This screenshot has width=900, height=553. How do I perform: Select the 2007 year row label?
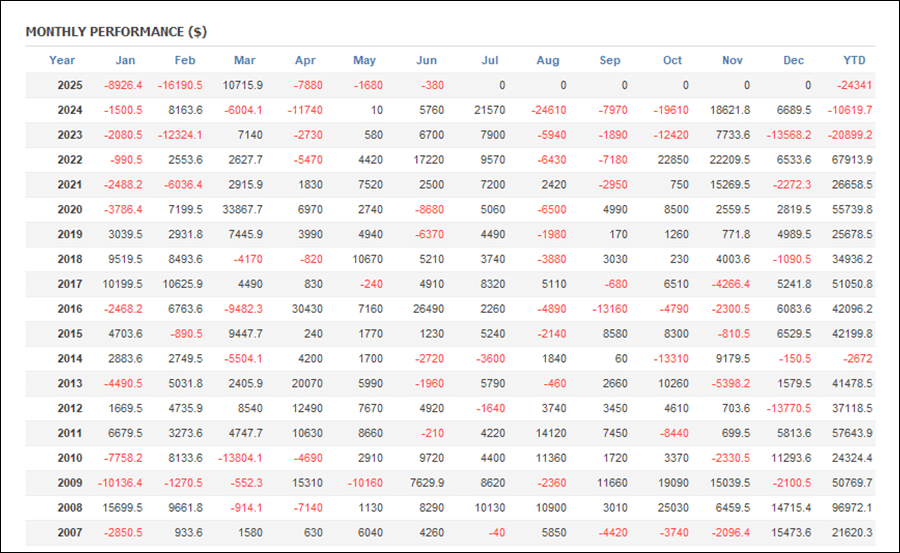coord(70,532)
